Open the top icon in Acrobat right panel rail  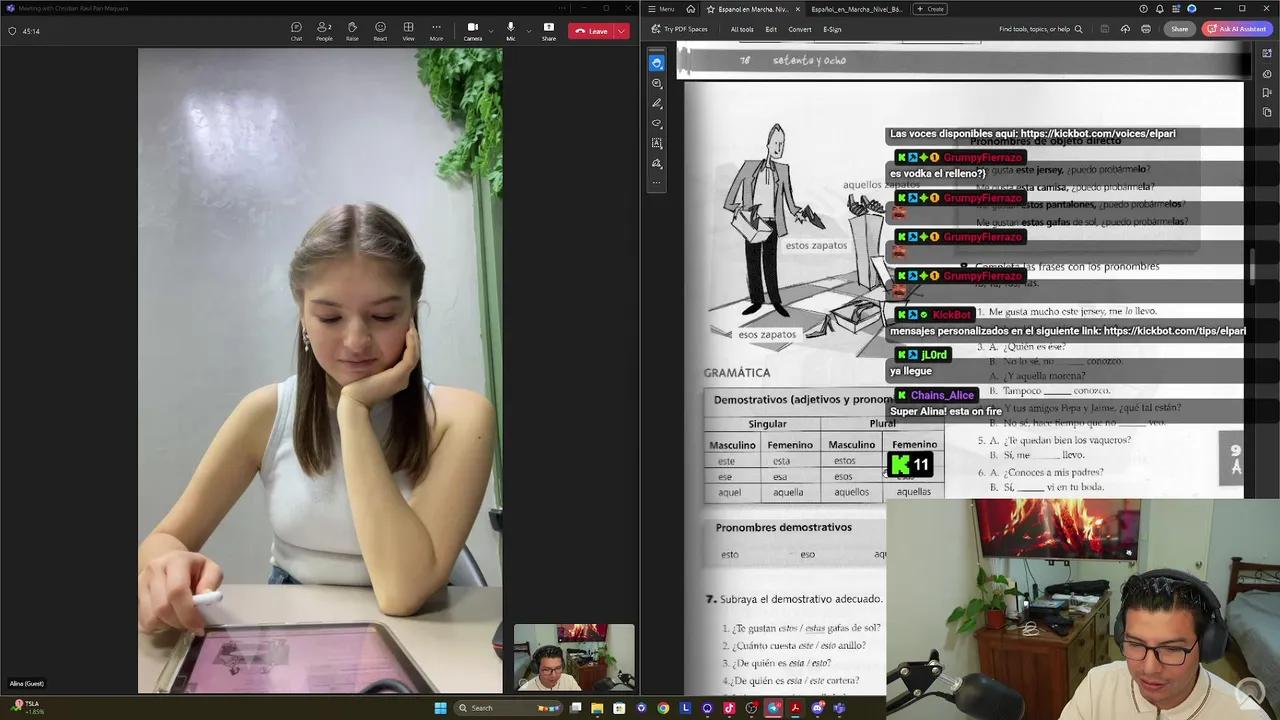[1267, 53]
